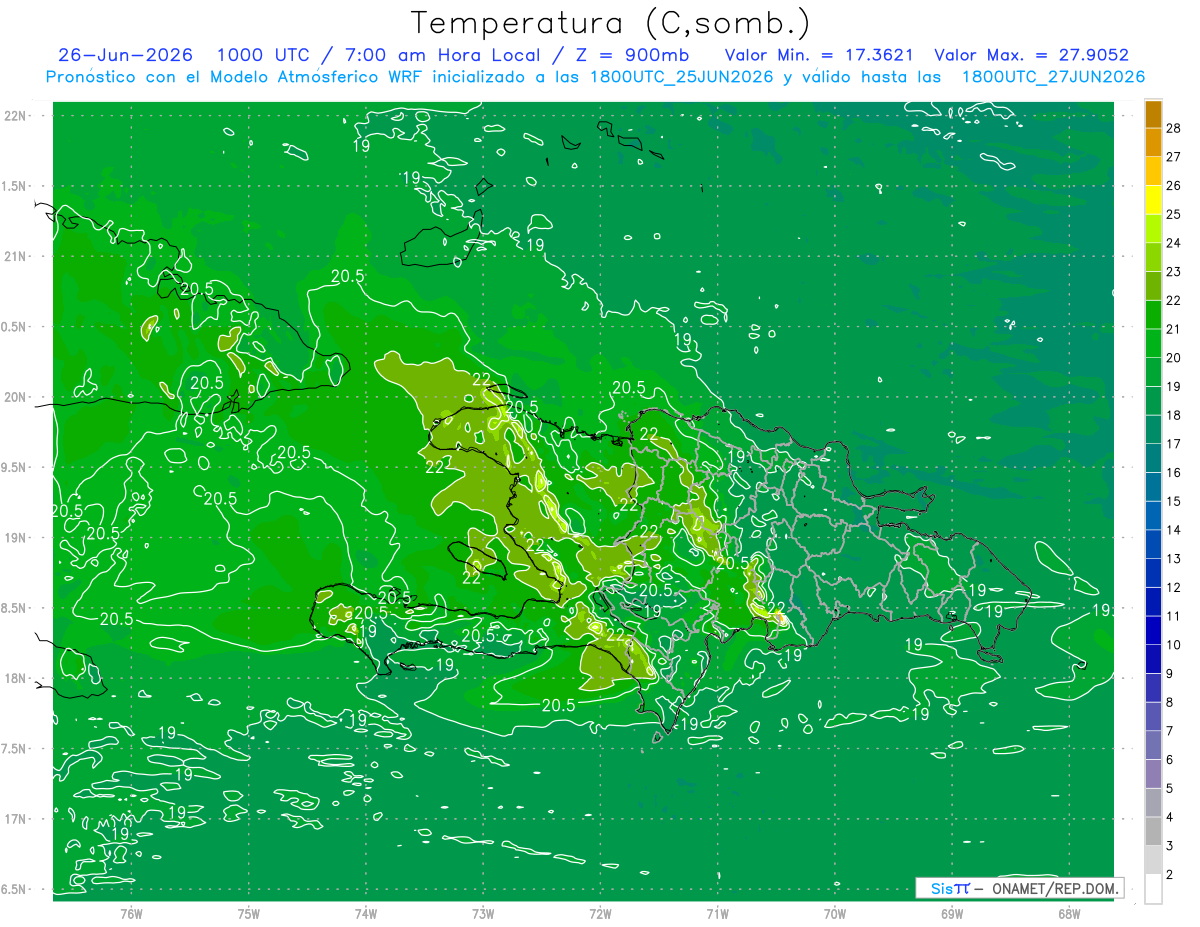Image resolution: width=1200 pixels, height=927 pixels.
Task: Click the color scale label '25'
Action: [x=1174, y=214]
